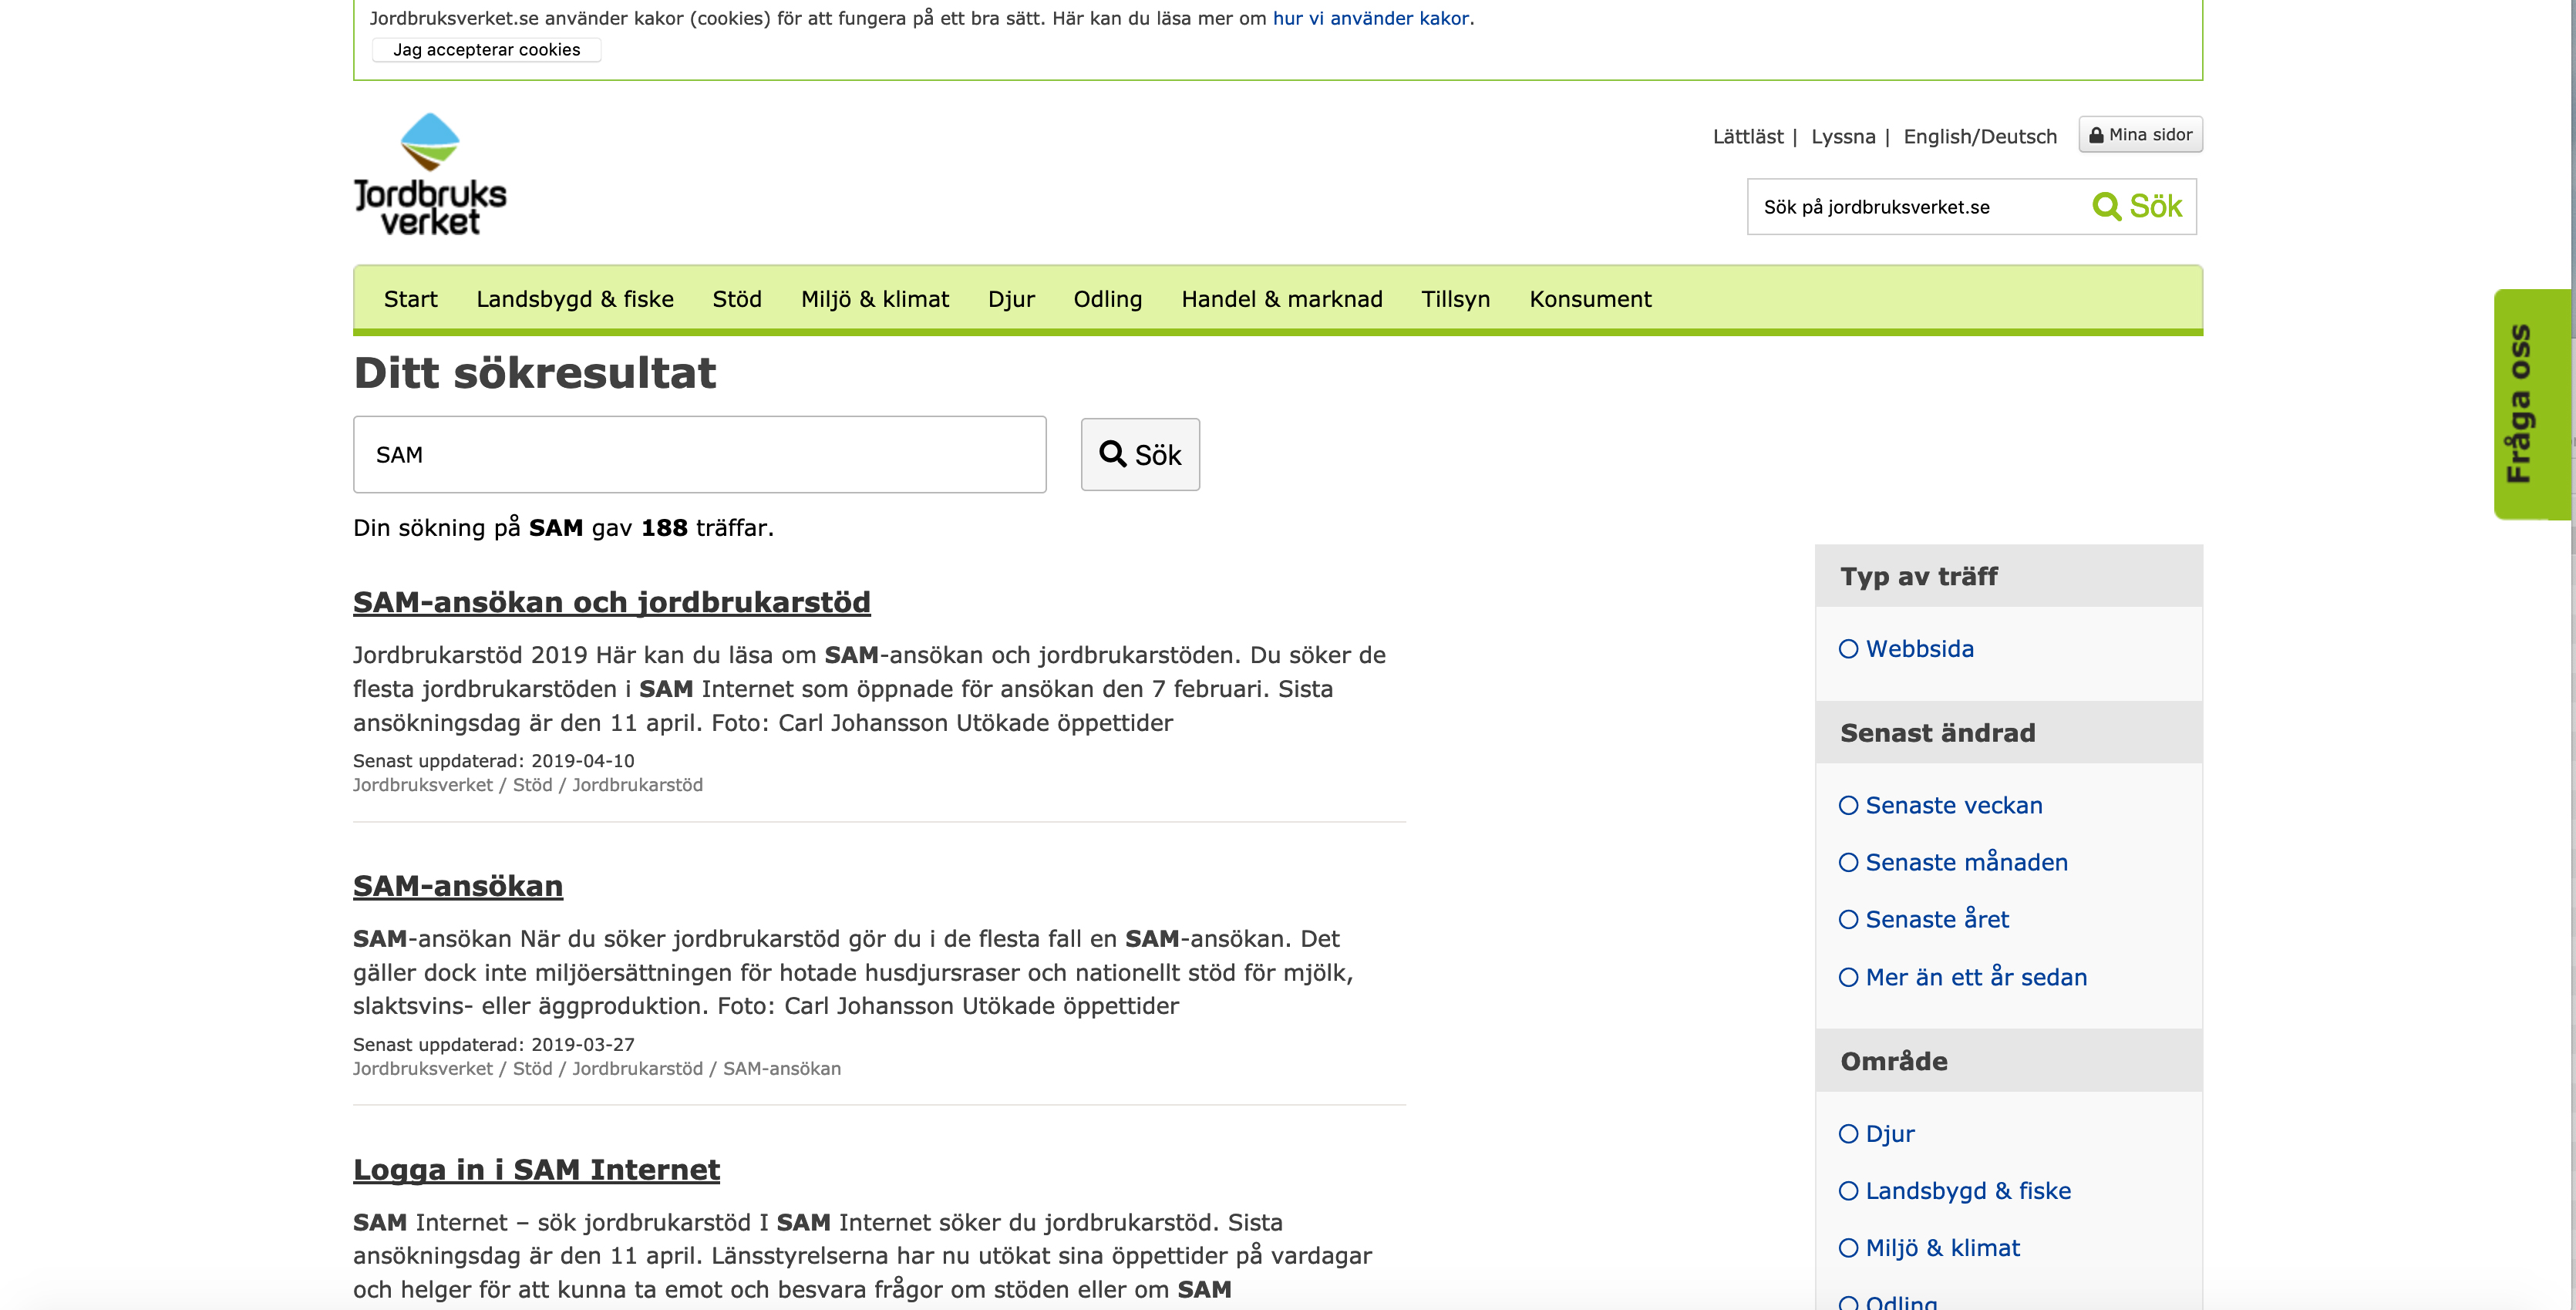This screenshot has height=1310, width=2576.
Task: Click the Lyssna link
Action: click(1842, 136)
